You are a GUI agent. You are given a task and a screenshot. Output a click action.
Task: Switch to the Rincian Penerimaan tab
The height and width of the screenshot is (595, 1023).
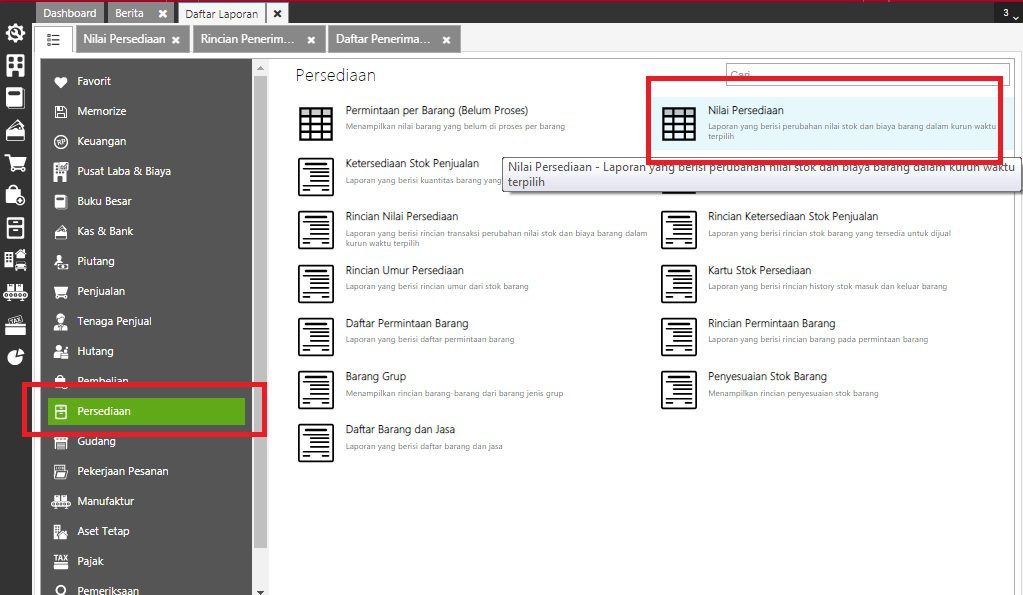pyautogui.click(x=247, y=39)
